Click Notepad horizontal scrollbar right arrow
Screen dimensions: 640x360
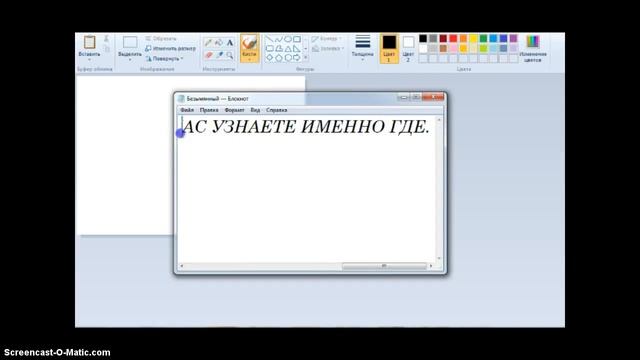[x=431, y=266]
